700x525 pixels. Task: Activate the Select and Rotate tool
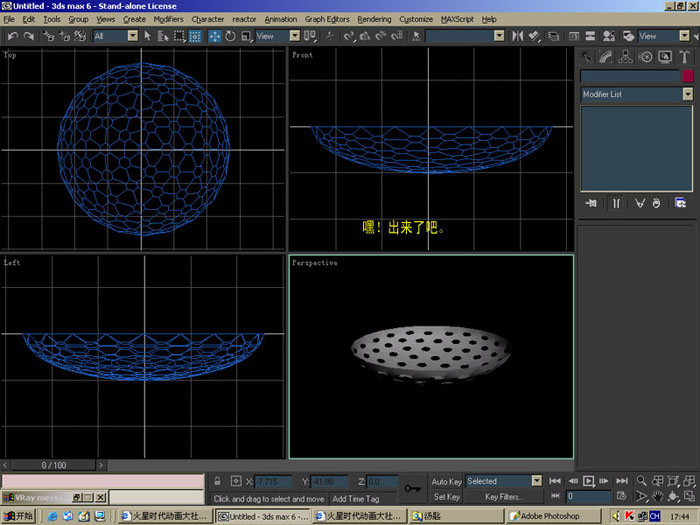[230, 36]
